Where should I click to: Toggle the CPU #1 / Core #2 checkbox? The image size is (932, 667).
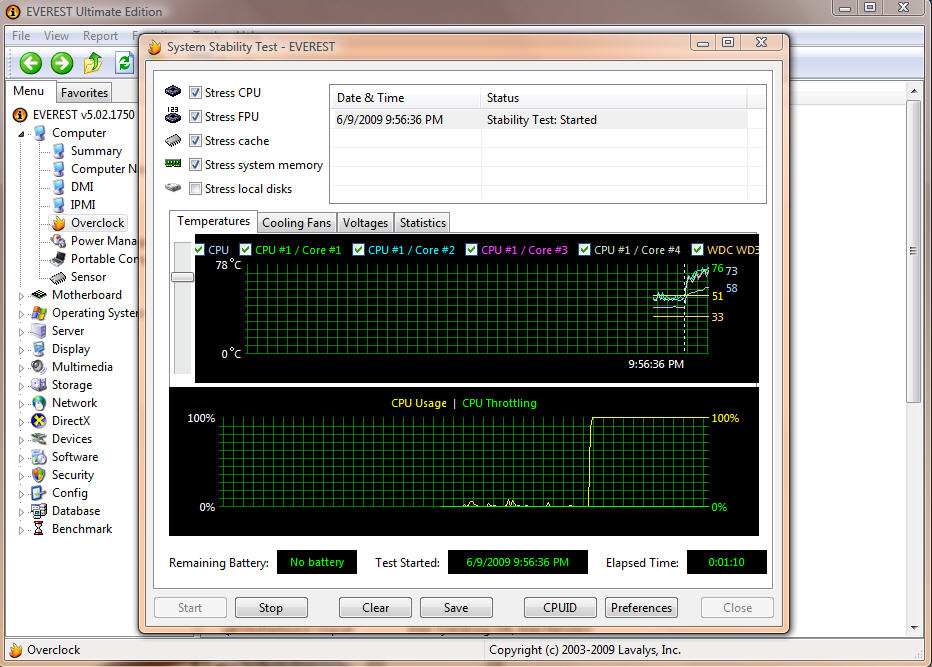358,250
